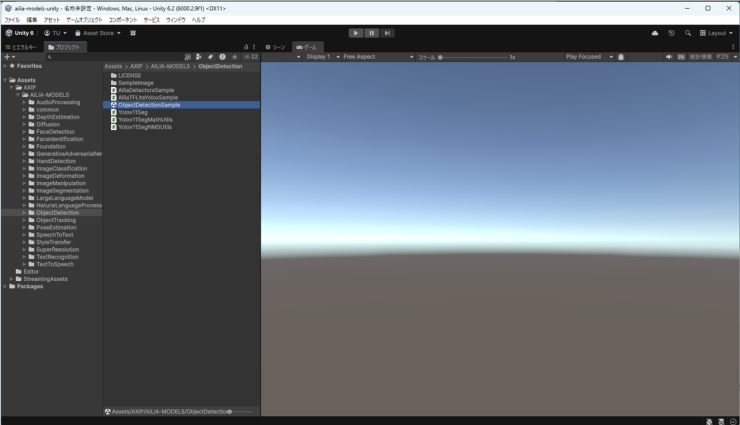Open the ウィンドウ menu
Viewport: 740px width, 425px height.
(176, 20)
